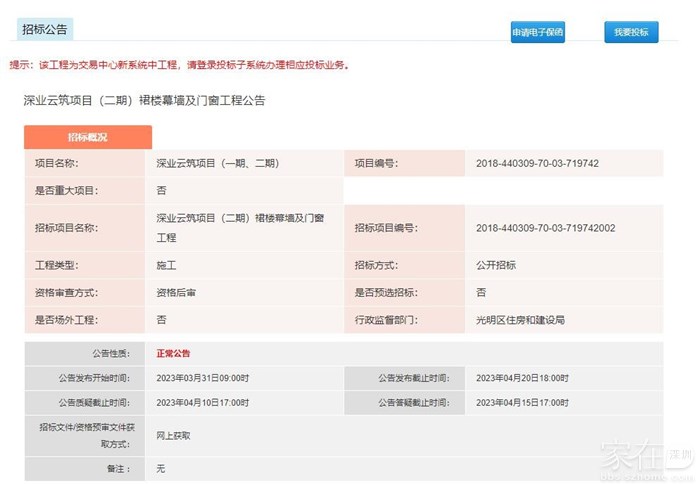This screenshot has height=485, width=700.
Task: Click the 施工 project type value
Action: pos(166,265)
